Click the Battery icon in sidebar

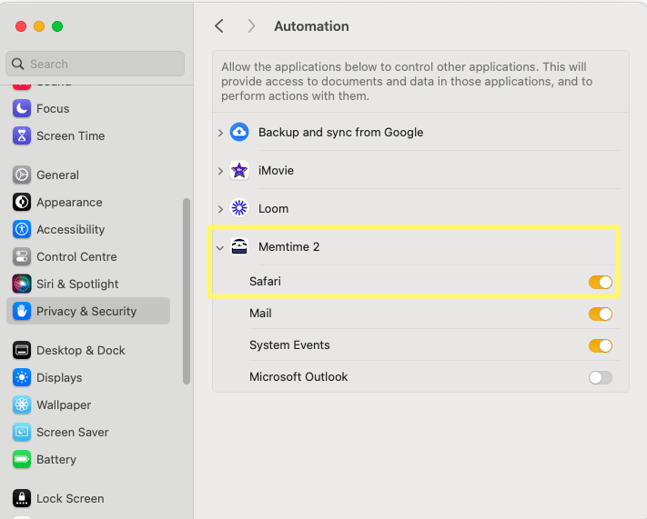[x=21, y=459]
